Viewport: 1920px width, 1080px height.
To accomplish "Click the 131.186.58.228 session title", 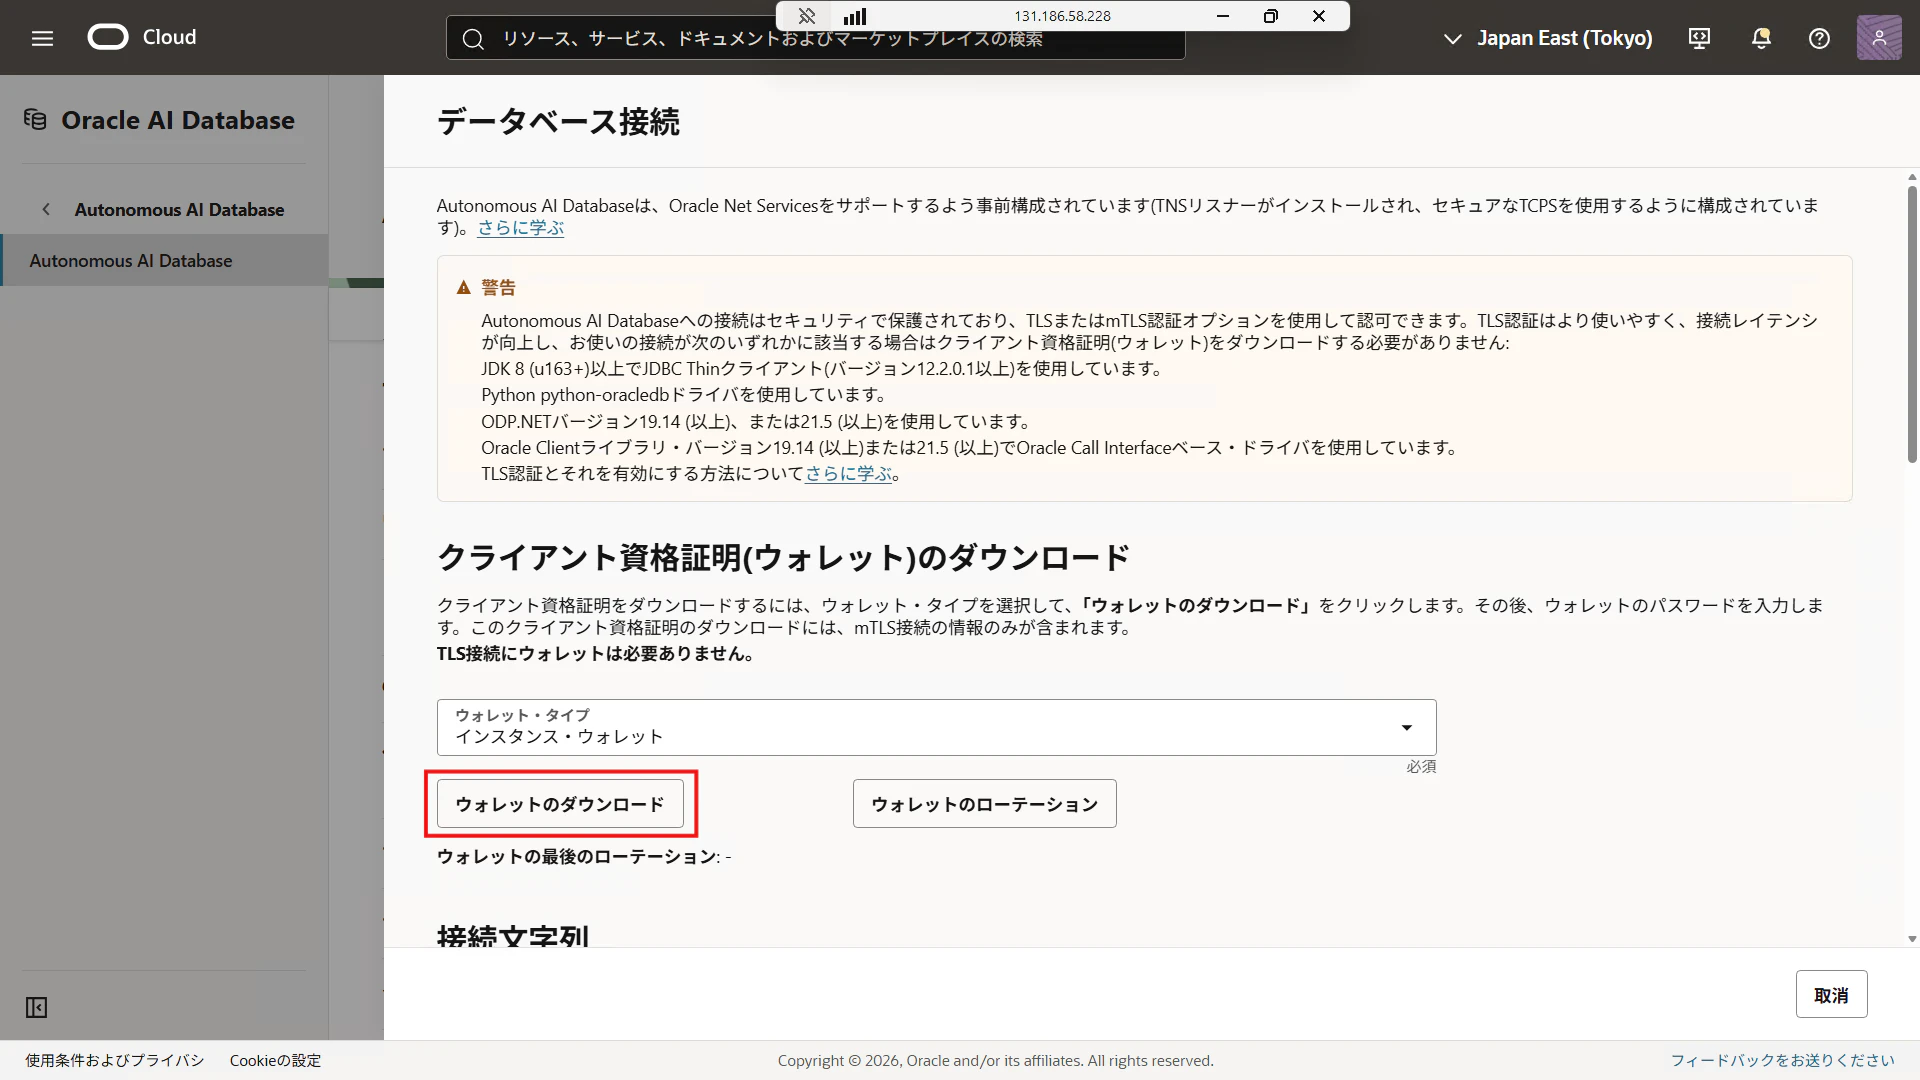I will 1062,16.
